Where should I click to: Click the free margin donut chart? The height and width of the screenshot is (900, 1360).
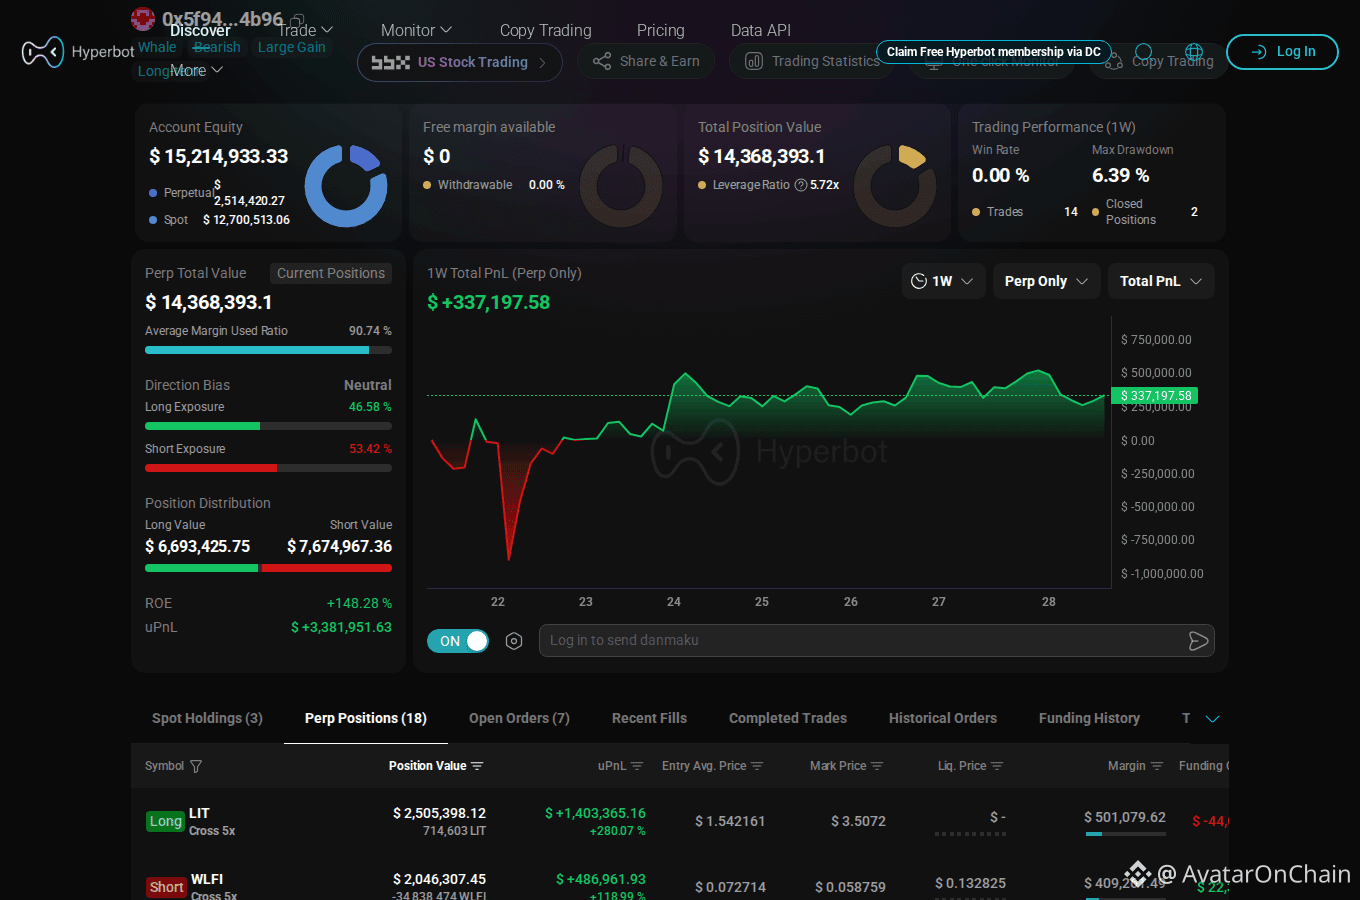click(x=621, y=186)
